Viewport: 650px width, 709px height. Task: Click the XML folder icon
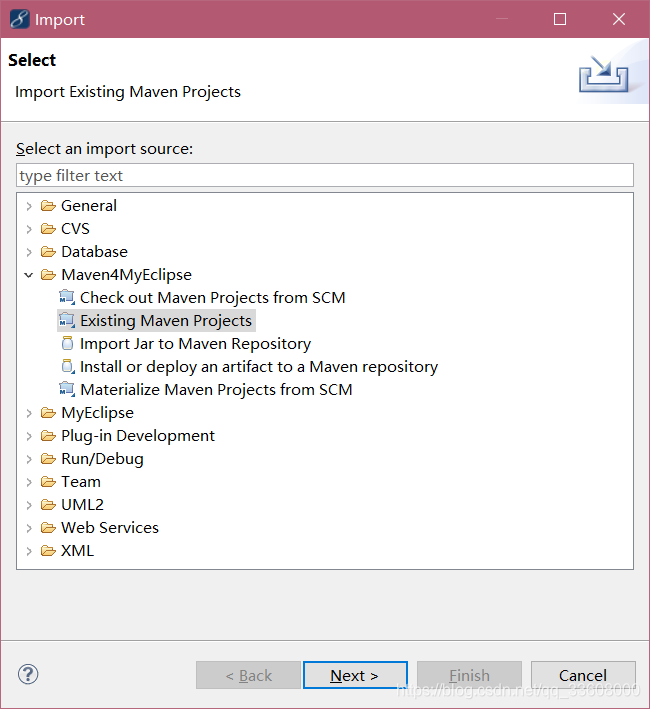click(48, 551)
